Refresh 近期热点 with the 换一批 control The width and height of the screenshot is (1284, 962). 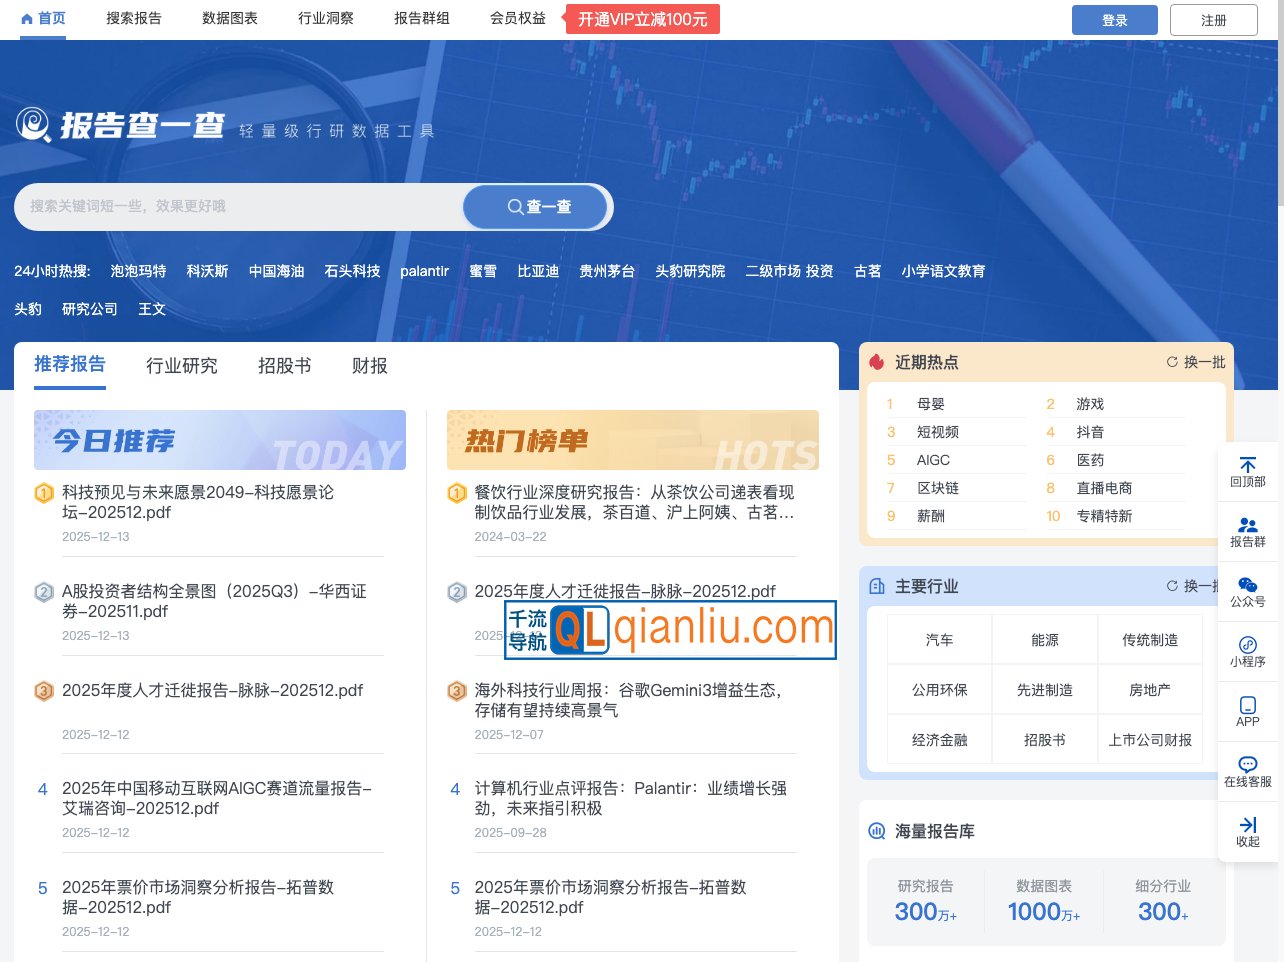point(1196,362)
